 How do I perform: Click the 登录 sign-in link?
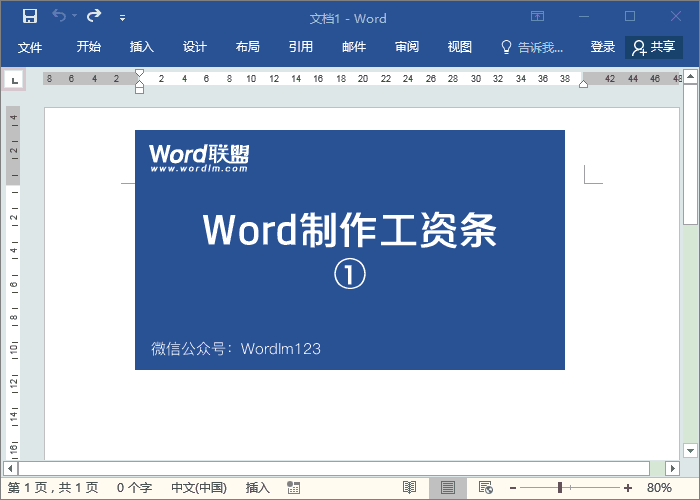(603, 47)
